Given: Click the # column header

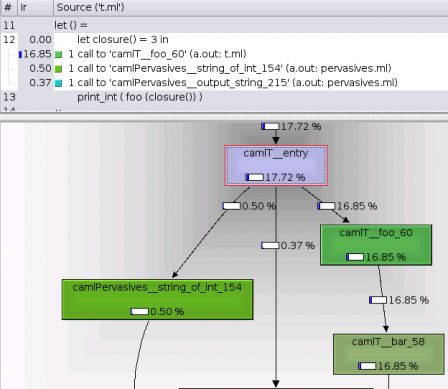Looking at the screenshot, I should [8, 8].
